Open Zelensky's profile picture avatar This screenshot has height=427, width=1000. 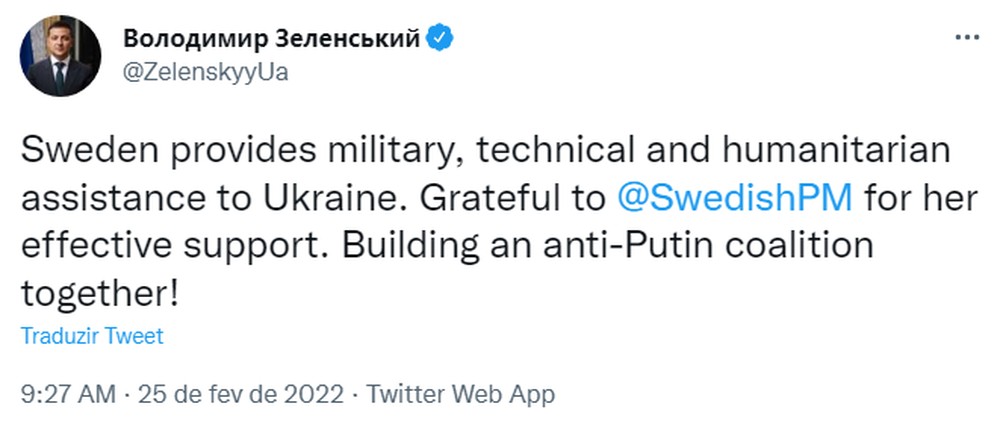click(61, 55)
